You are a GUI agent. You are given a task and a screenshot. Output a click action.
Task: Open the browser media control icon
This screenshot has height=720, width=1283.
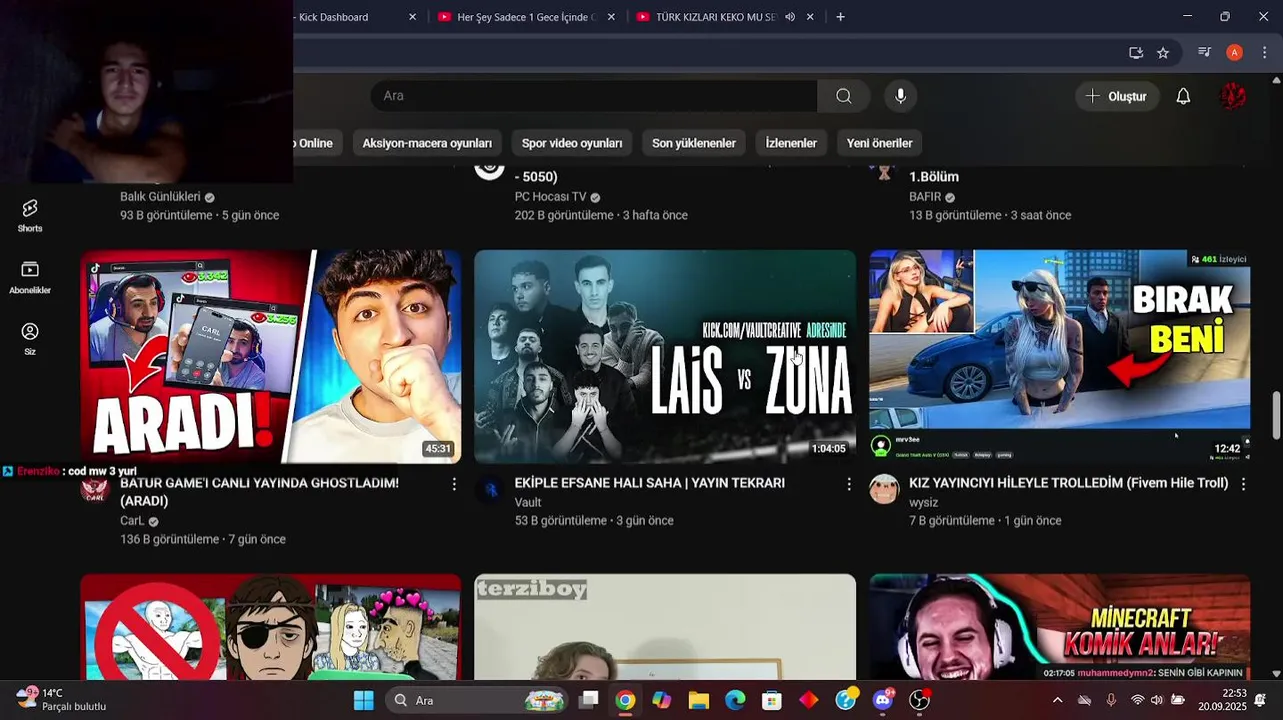(x=1205, y=53)
